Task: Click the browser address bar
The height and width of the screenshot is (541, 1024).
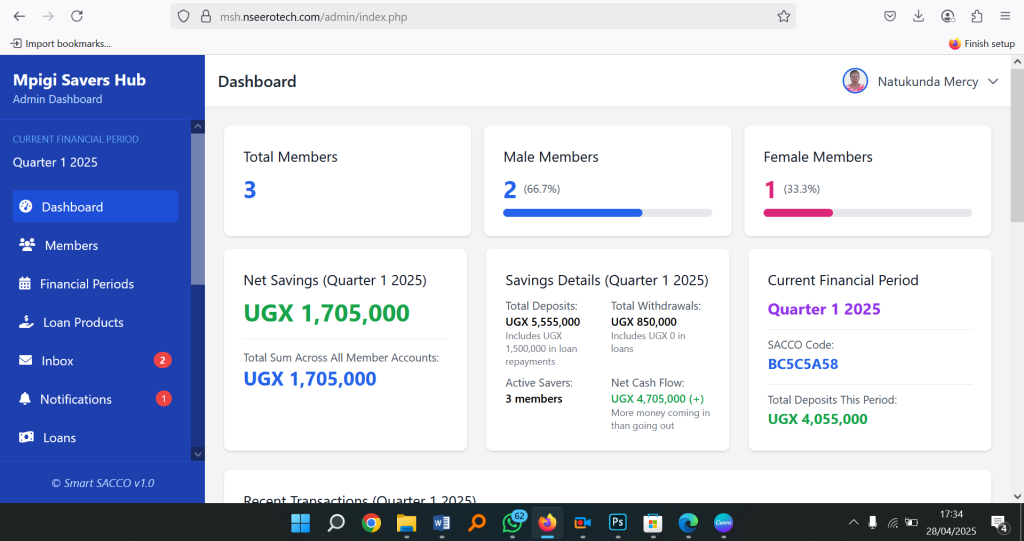Action: 480,16
